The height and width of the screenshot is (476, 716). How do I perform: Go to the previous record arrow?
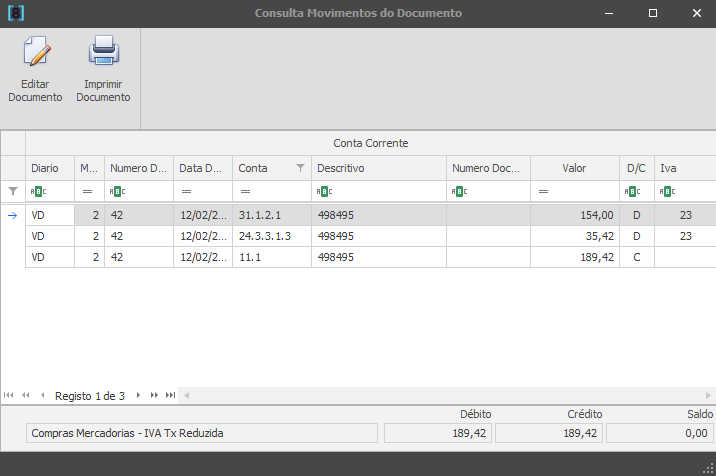[41, 396]
